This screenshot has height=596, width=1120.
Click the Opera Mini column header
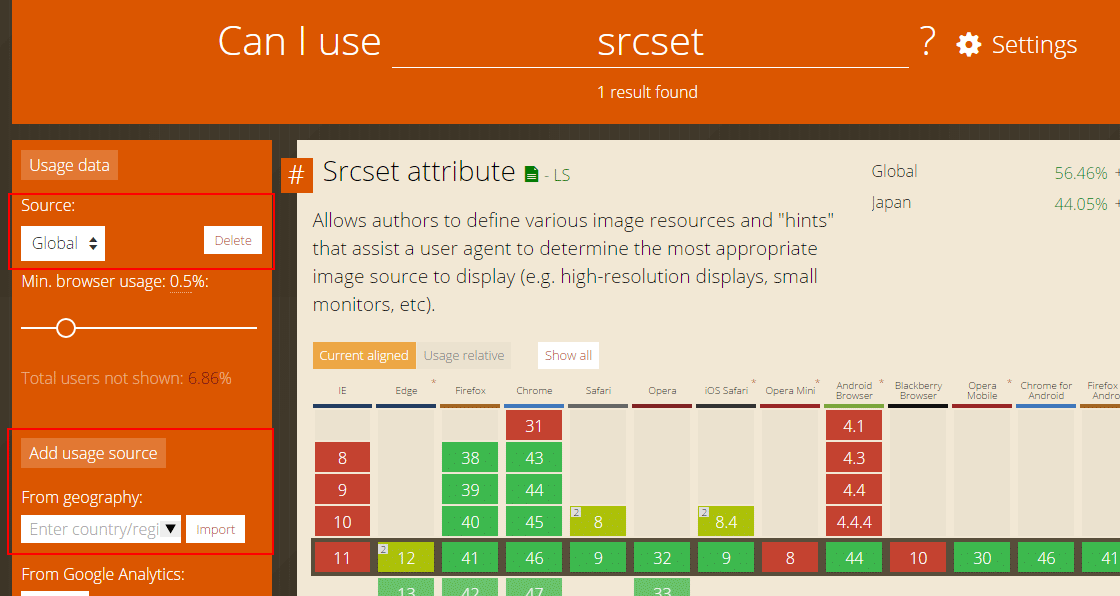point(790,391)
